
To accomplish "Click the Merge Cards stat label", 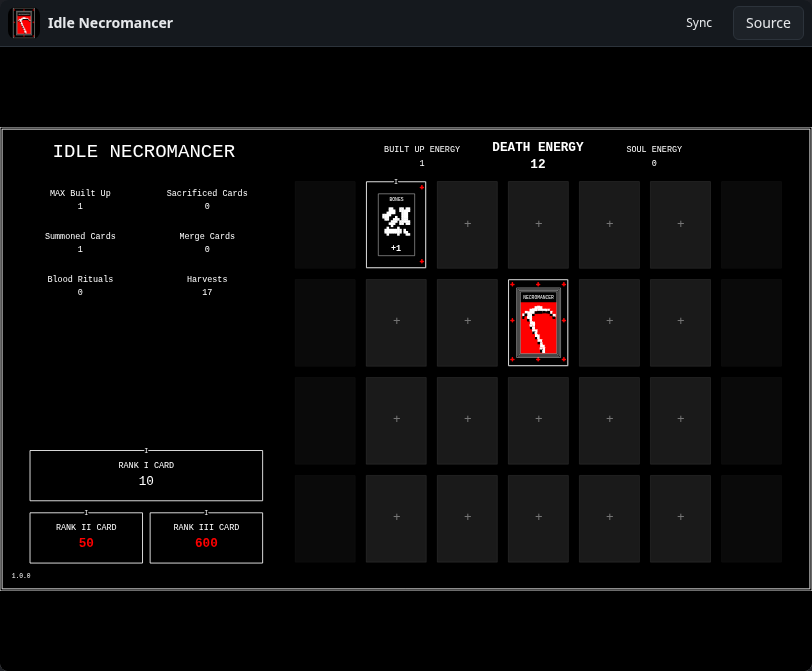I will coord(207,236).
